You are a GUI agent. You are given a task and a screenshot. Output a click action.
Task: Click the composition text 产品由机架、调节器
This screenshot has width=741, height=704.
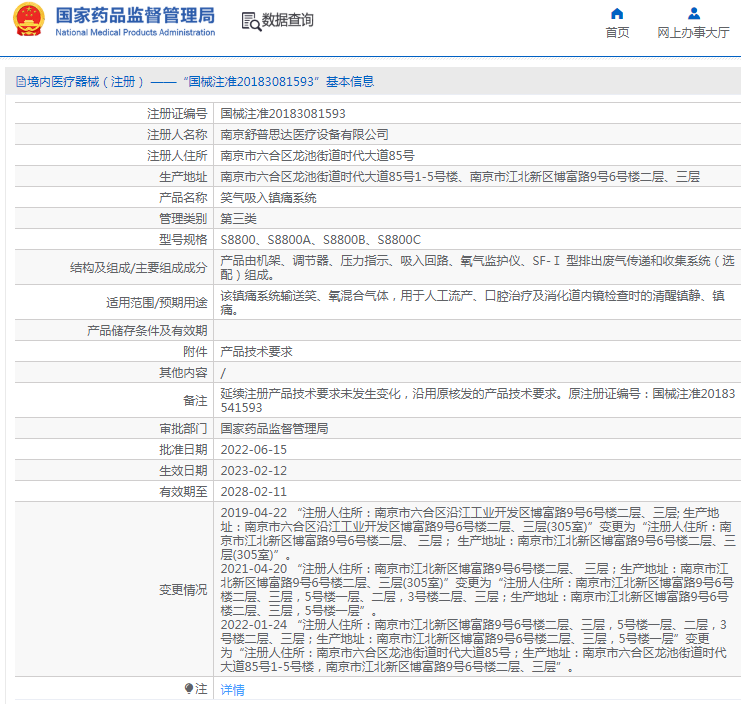pos(478,268)
